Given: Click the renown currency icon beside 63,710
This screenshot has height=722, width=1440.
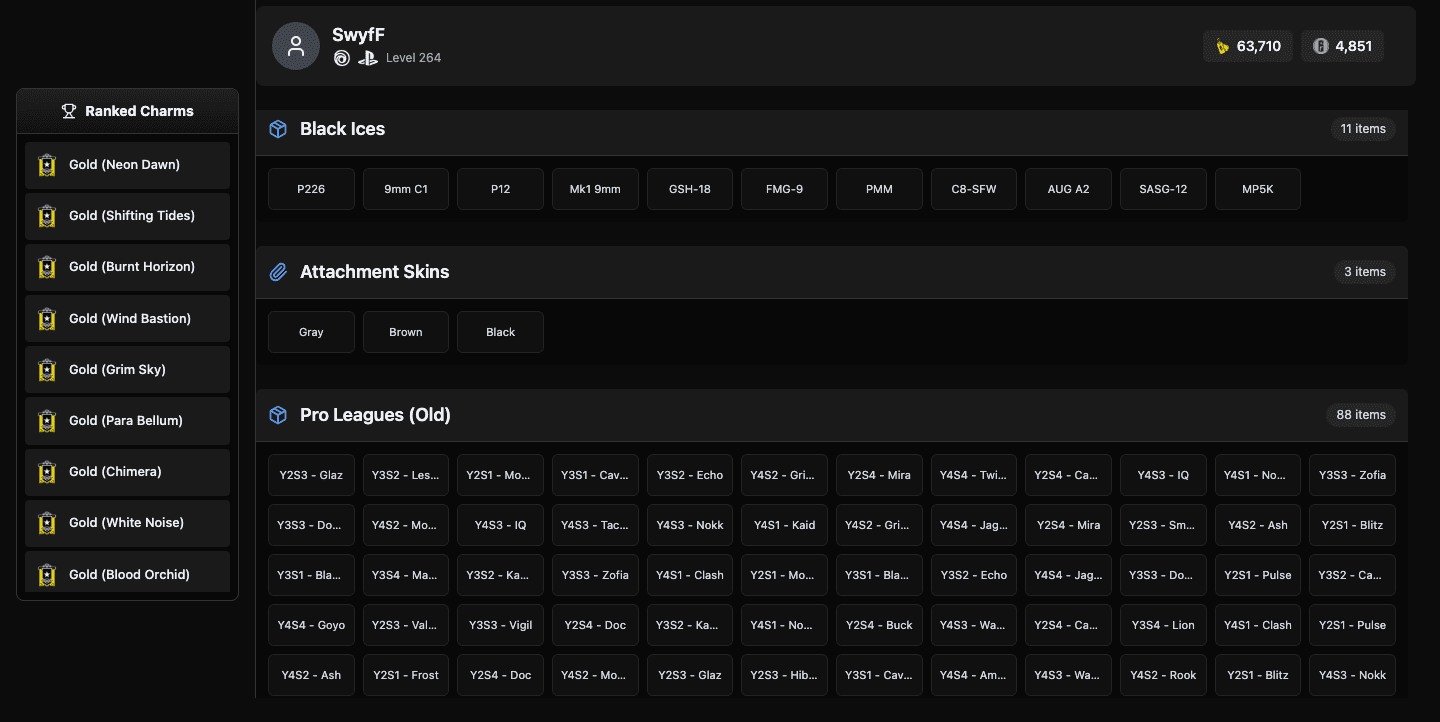Looking at the screenshot, I should [x=1222, y=46].
